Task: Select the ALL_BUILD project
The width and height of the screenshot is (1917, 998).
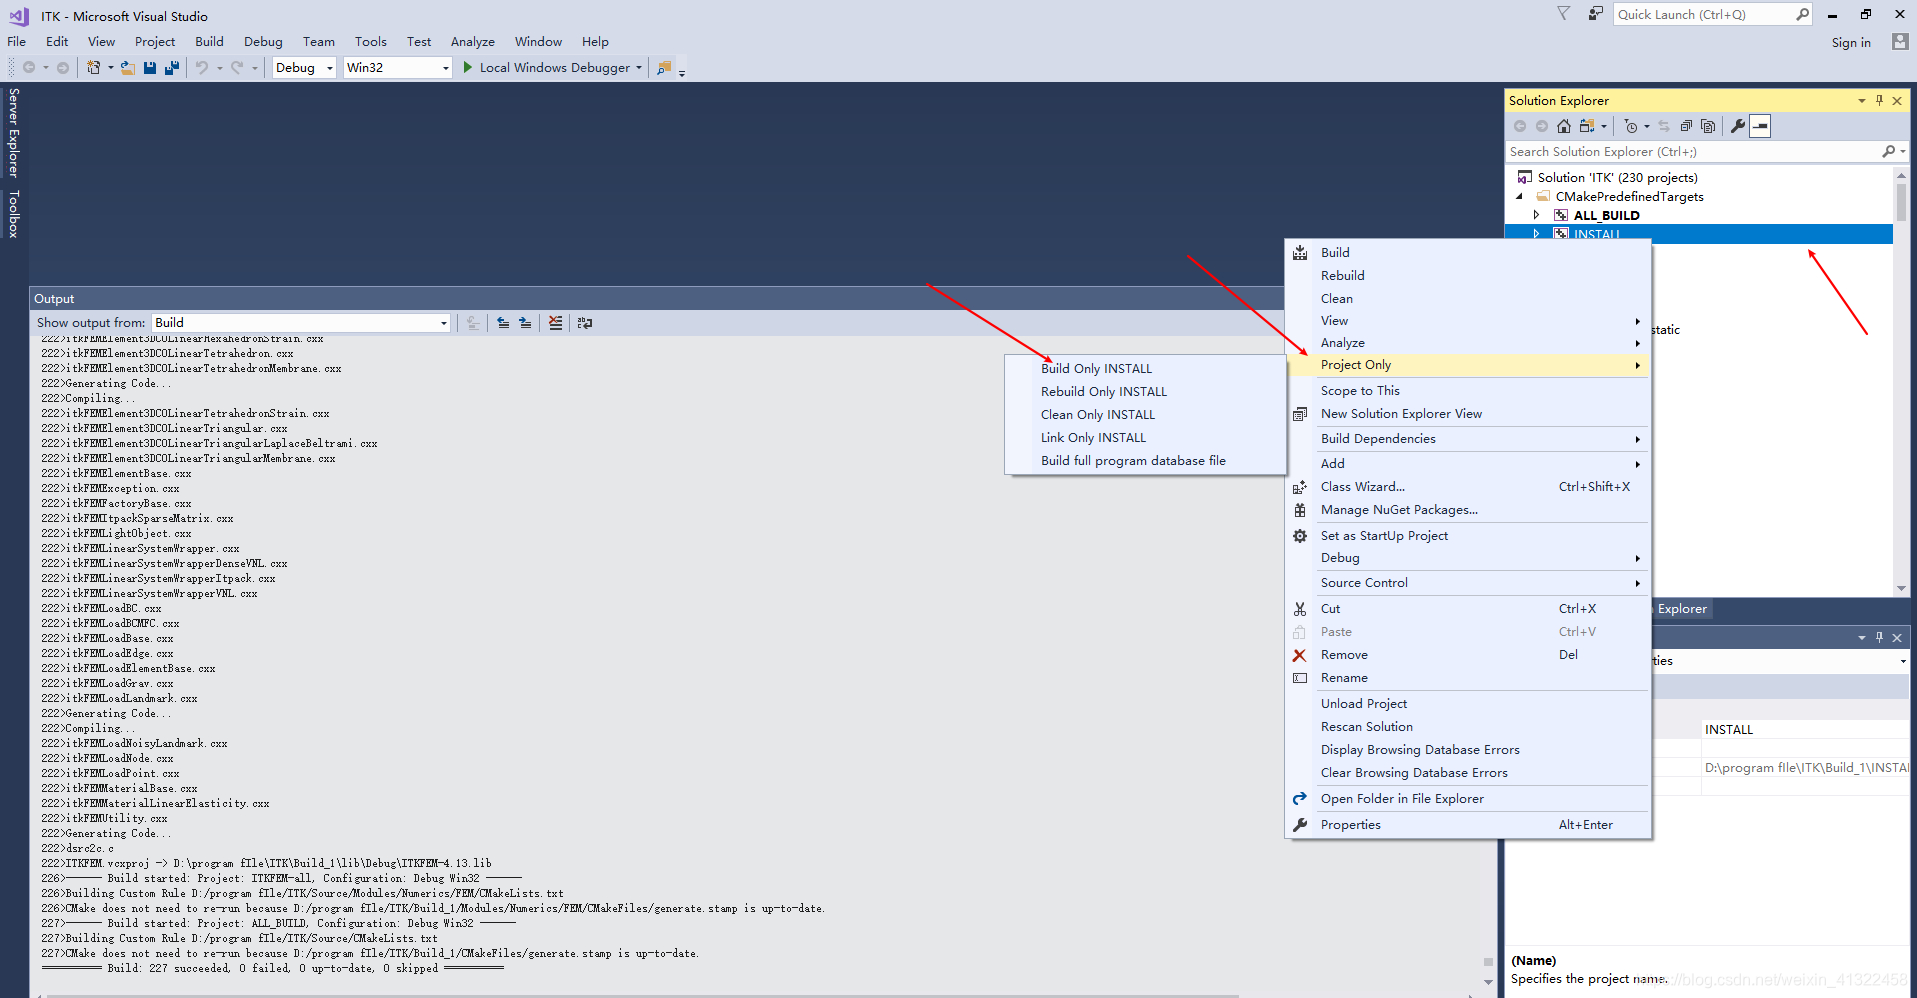Action: tap(1606, 215)
